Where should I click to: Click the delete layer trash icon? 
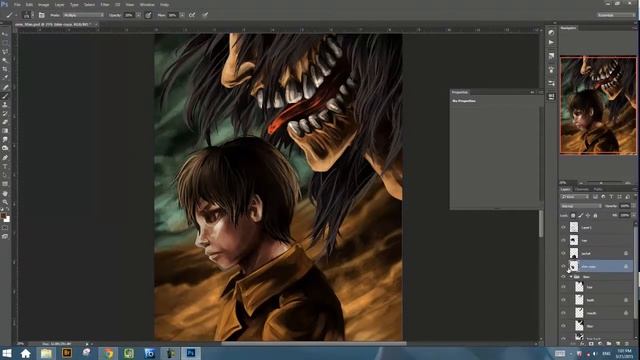tap(627, 344)
